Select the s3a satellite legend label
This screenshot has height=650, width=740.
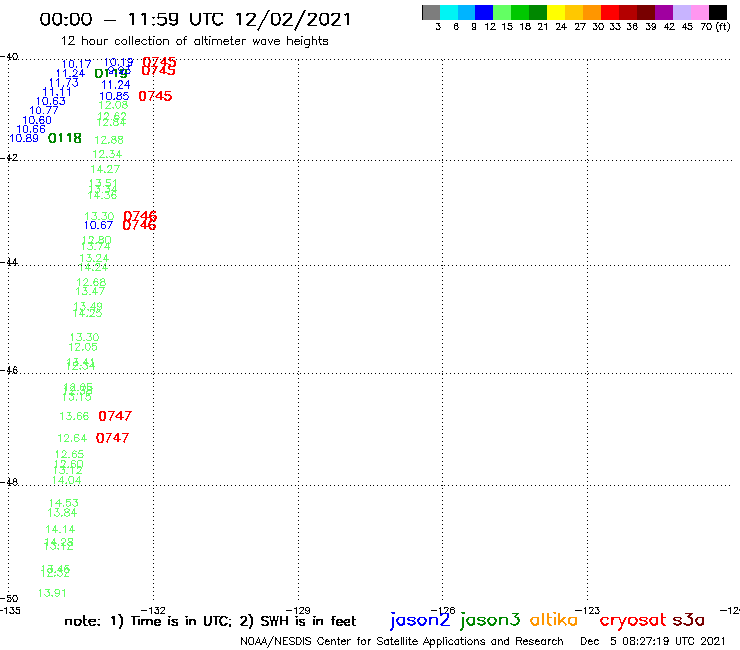tap(689, 619)
